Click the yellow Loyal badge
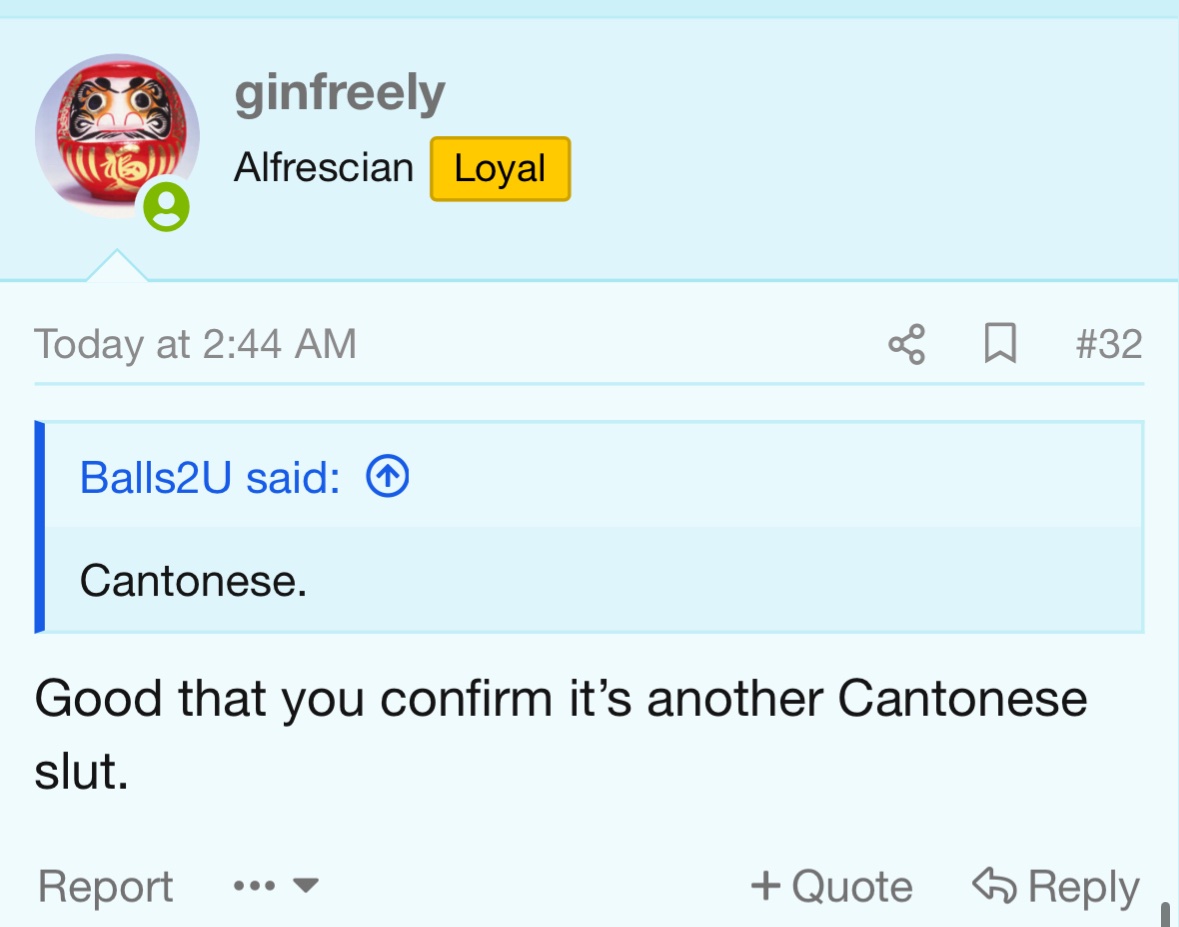The height and width of the screenshot is (927, 1179). pyautogui.click(x=500, y=168)
